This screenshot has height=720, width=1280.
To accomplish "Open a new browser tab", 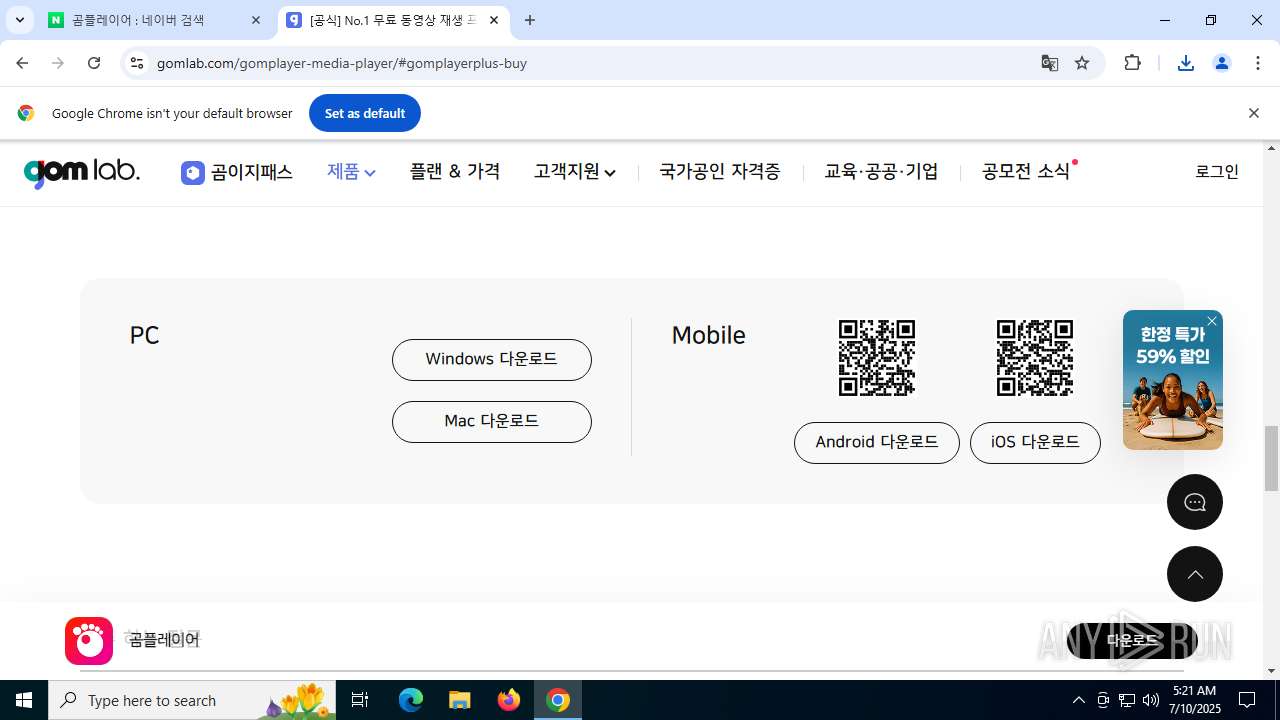I will pyautogui.click(x=530, y=20).
